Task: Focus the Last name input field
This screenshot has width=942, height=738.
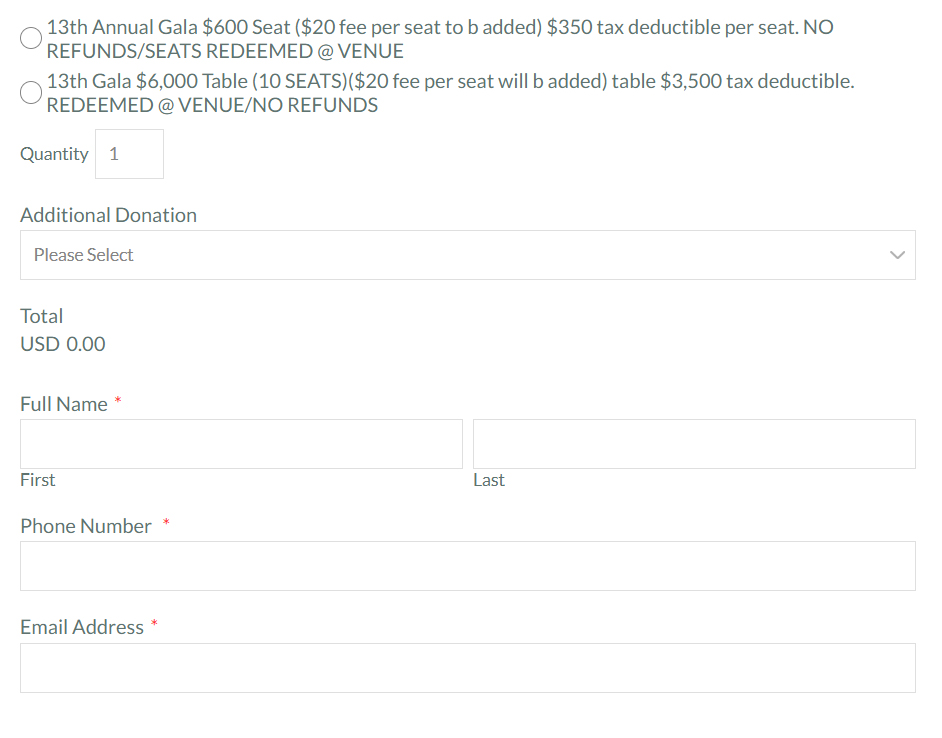Action: tap(694, 444)
